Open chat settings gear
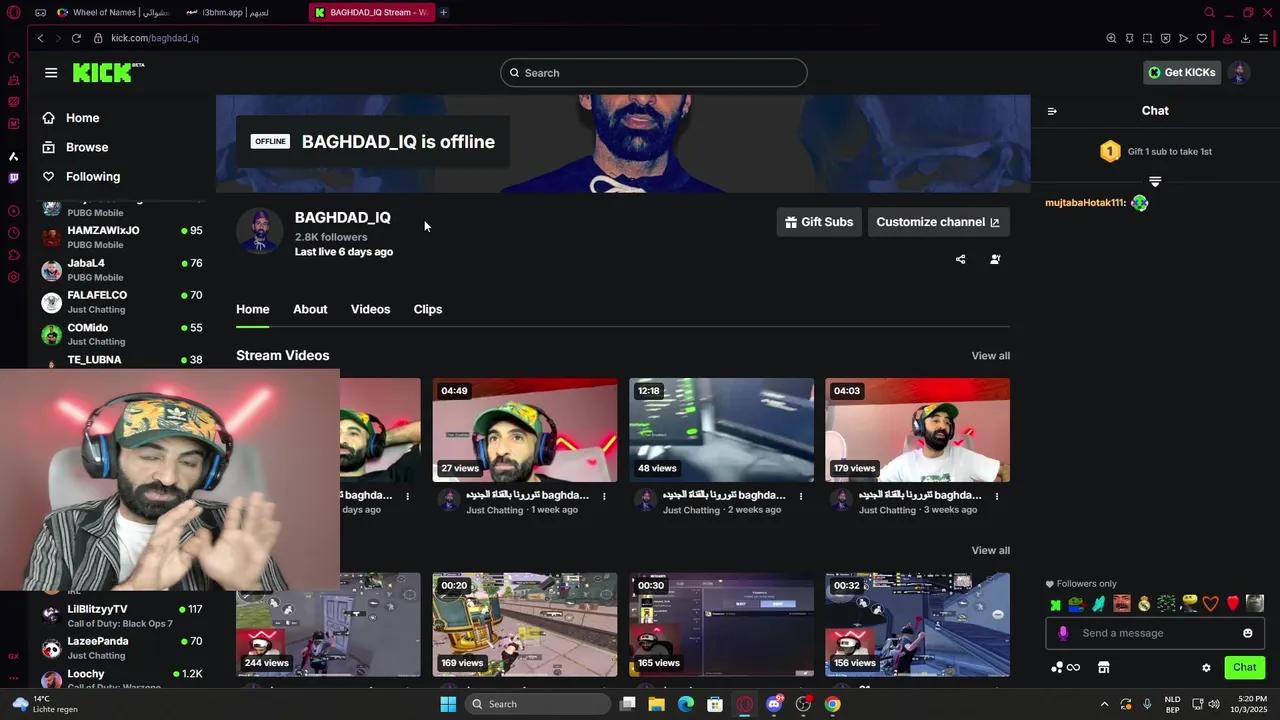 (x=1206, y=667)
